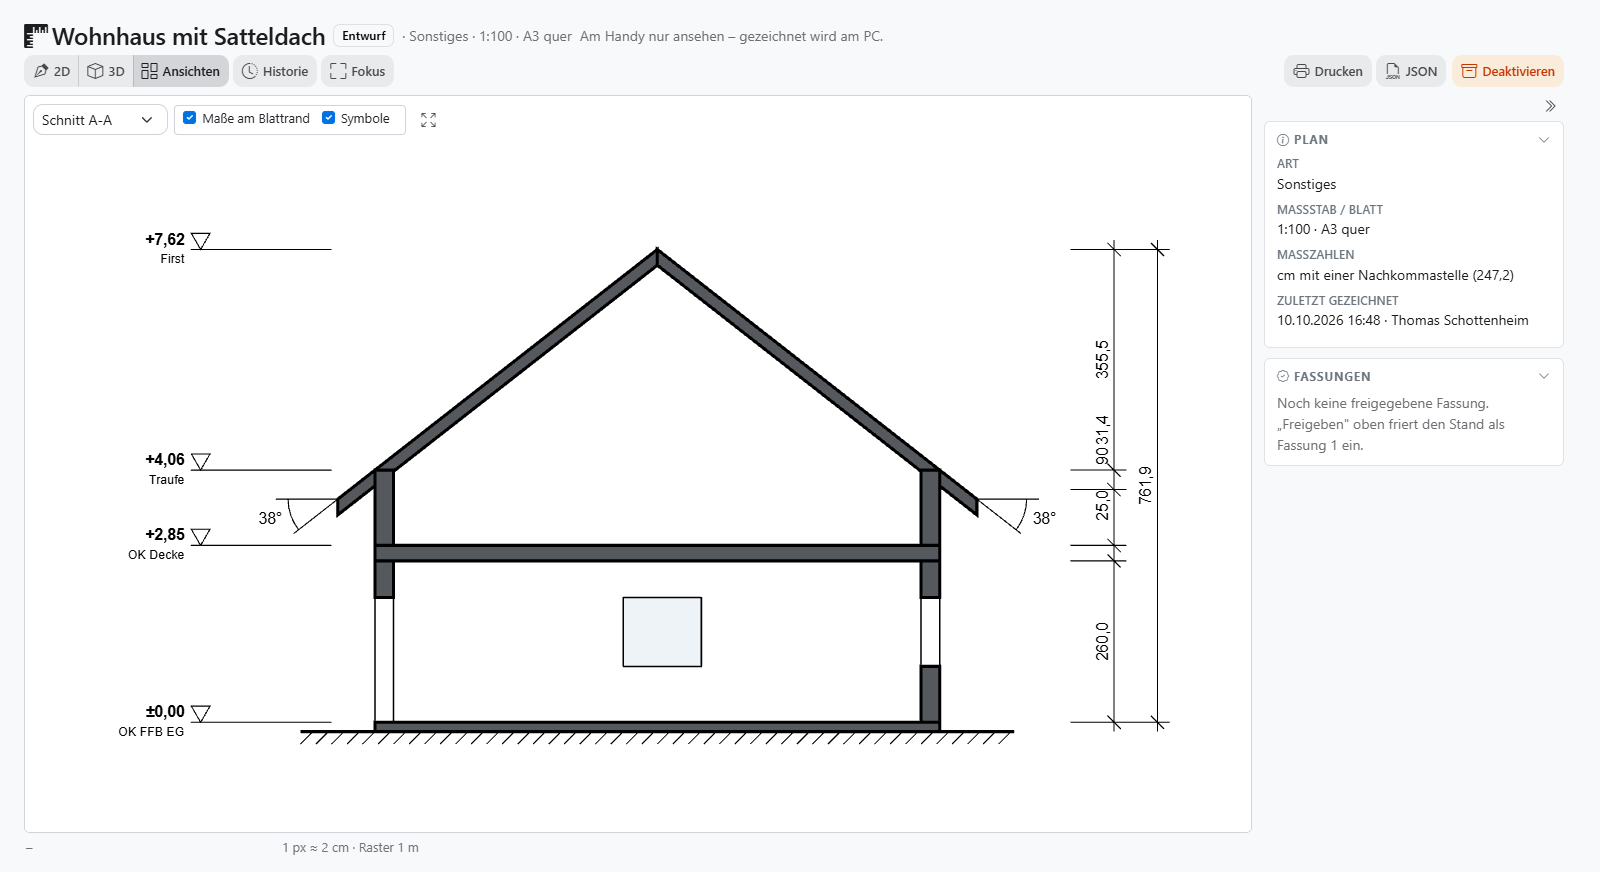Open the Schnitt A-A view dropdown
Screen dimensions: 1600x872
(x=100, y=120)
